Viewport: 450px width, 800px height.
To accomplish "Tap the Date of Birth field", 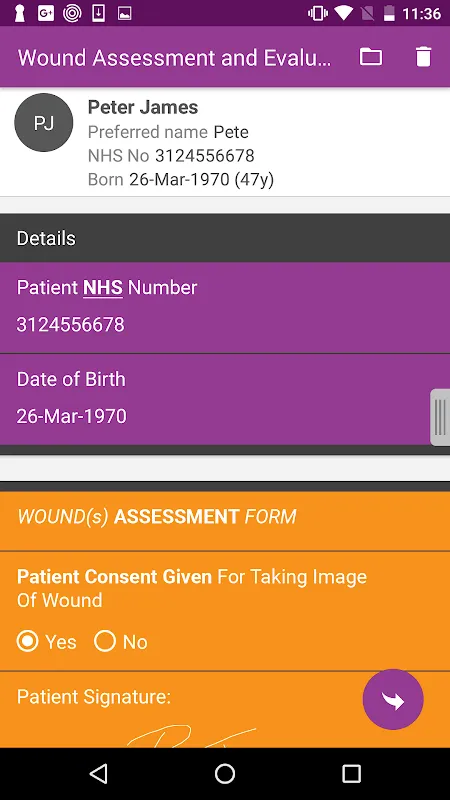I will click(225, 399).
